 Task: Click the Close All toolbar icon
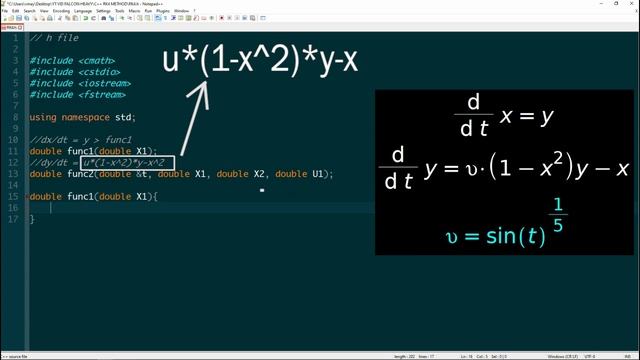42,18
